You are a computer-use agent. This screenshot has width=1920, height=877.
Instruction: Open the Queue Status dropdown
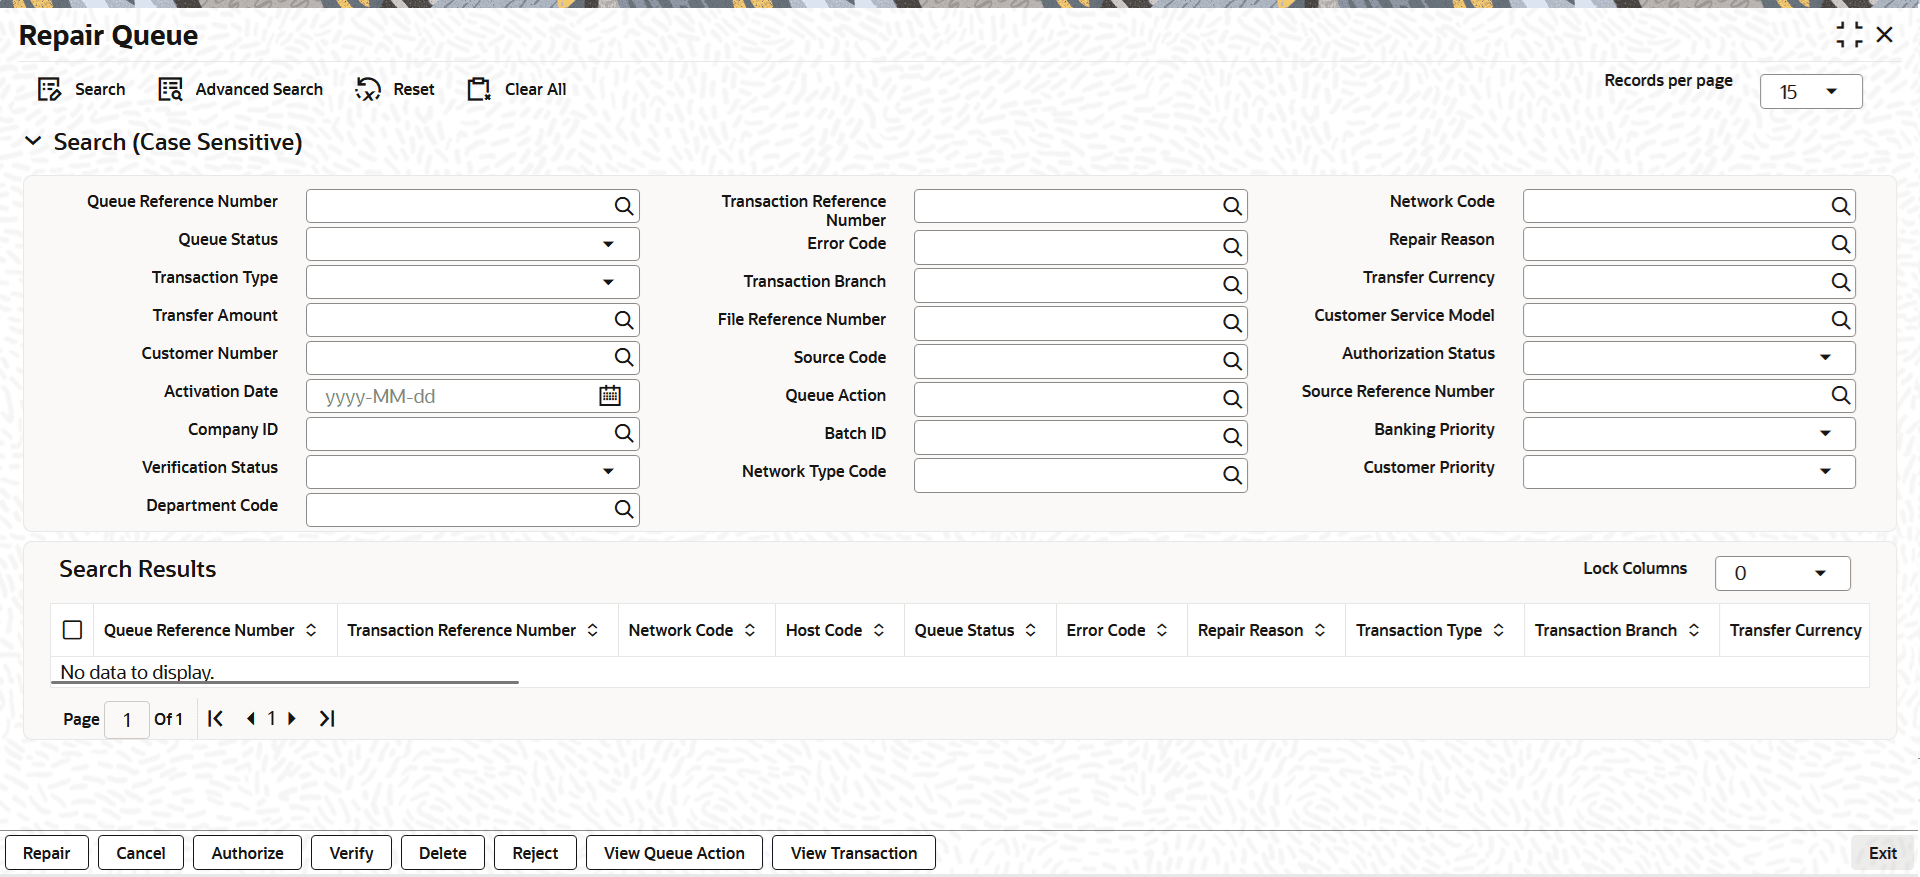tap(473, 244)
